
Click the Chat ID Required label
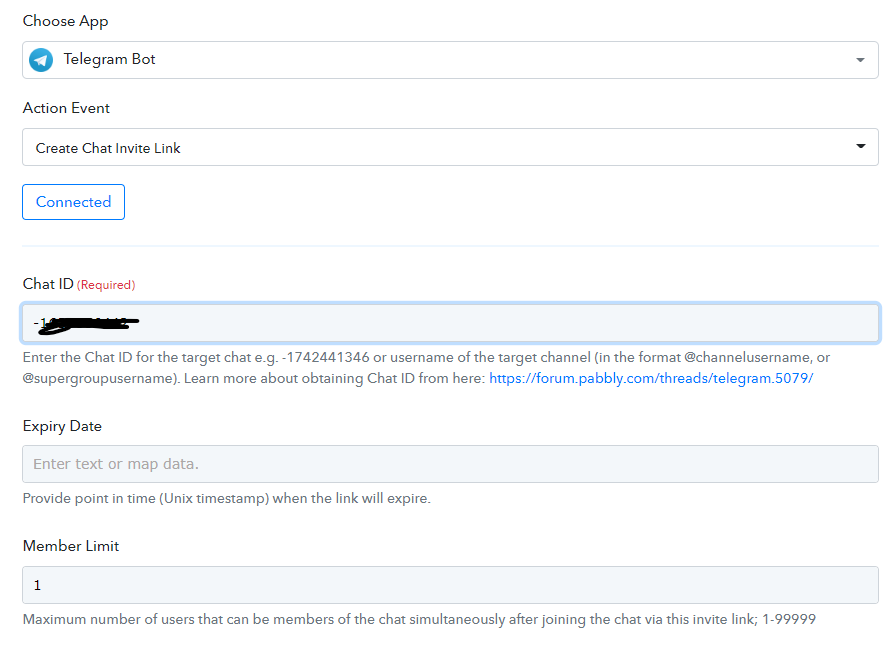(x=79, y=284)
